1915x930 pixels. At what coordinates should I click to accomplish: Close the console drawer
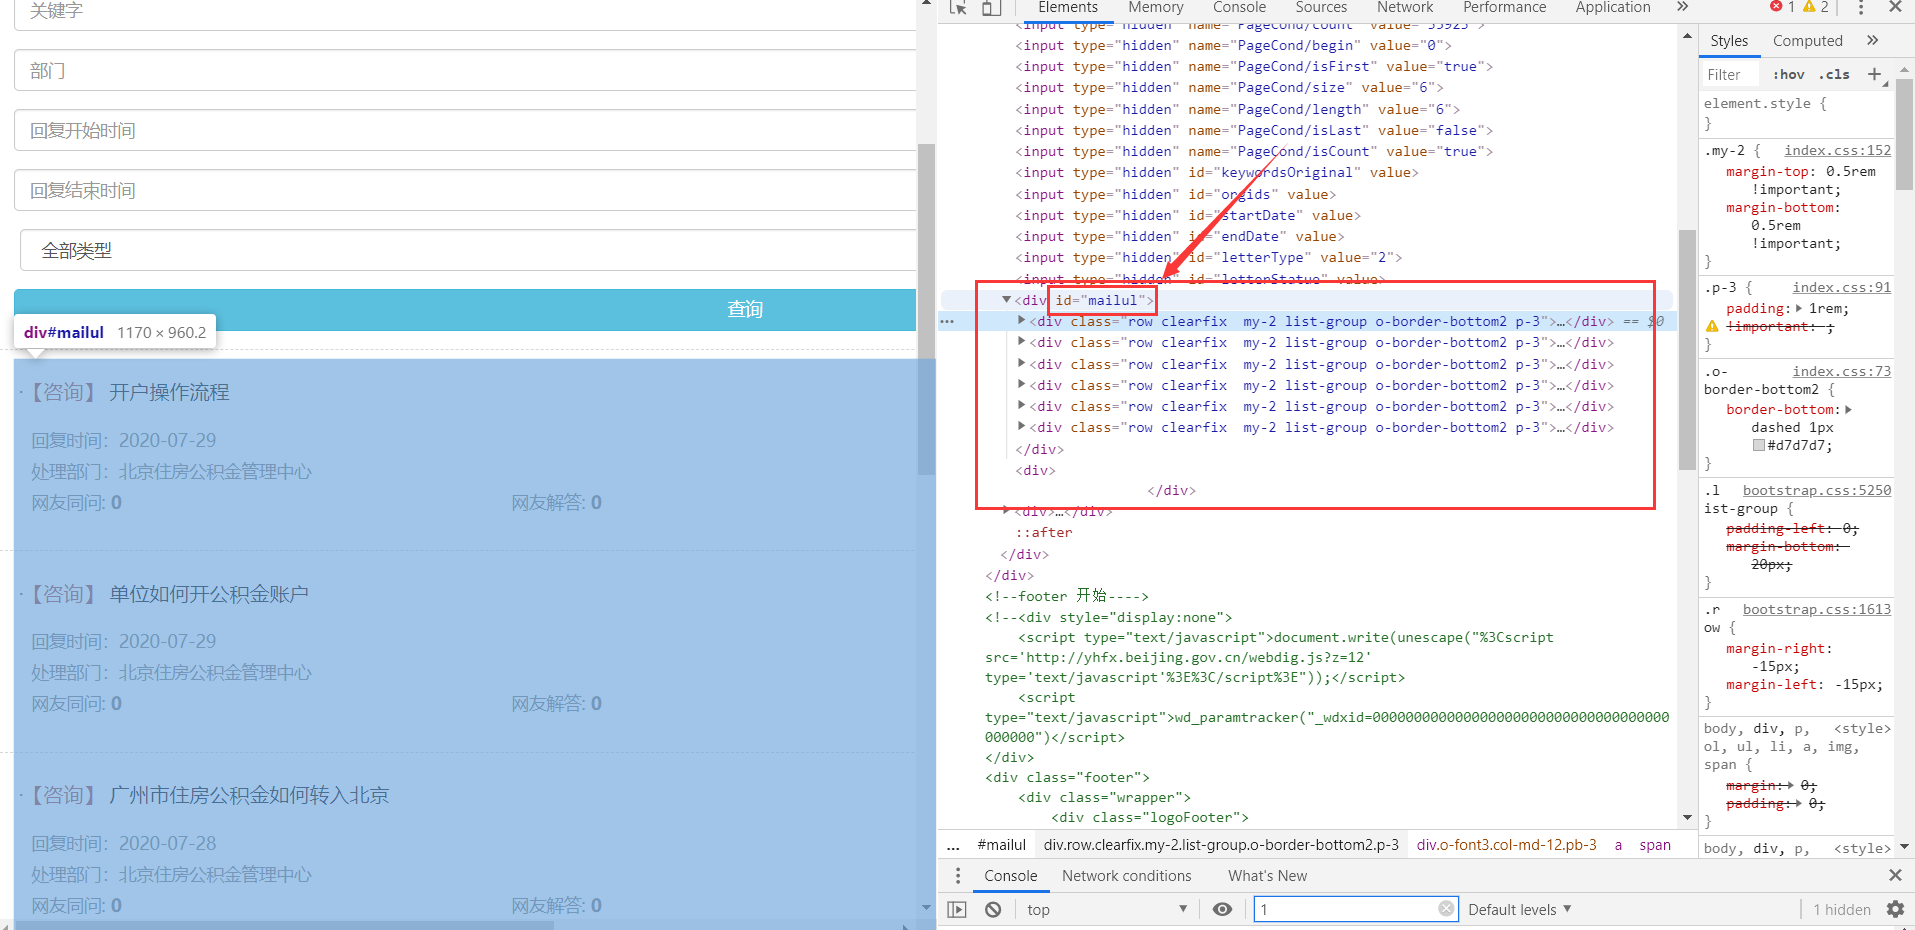point(1895,875)
